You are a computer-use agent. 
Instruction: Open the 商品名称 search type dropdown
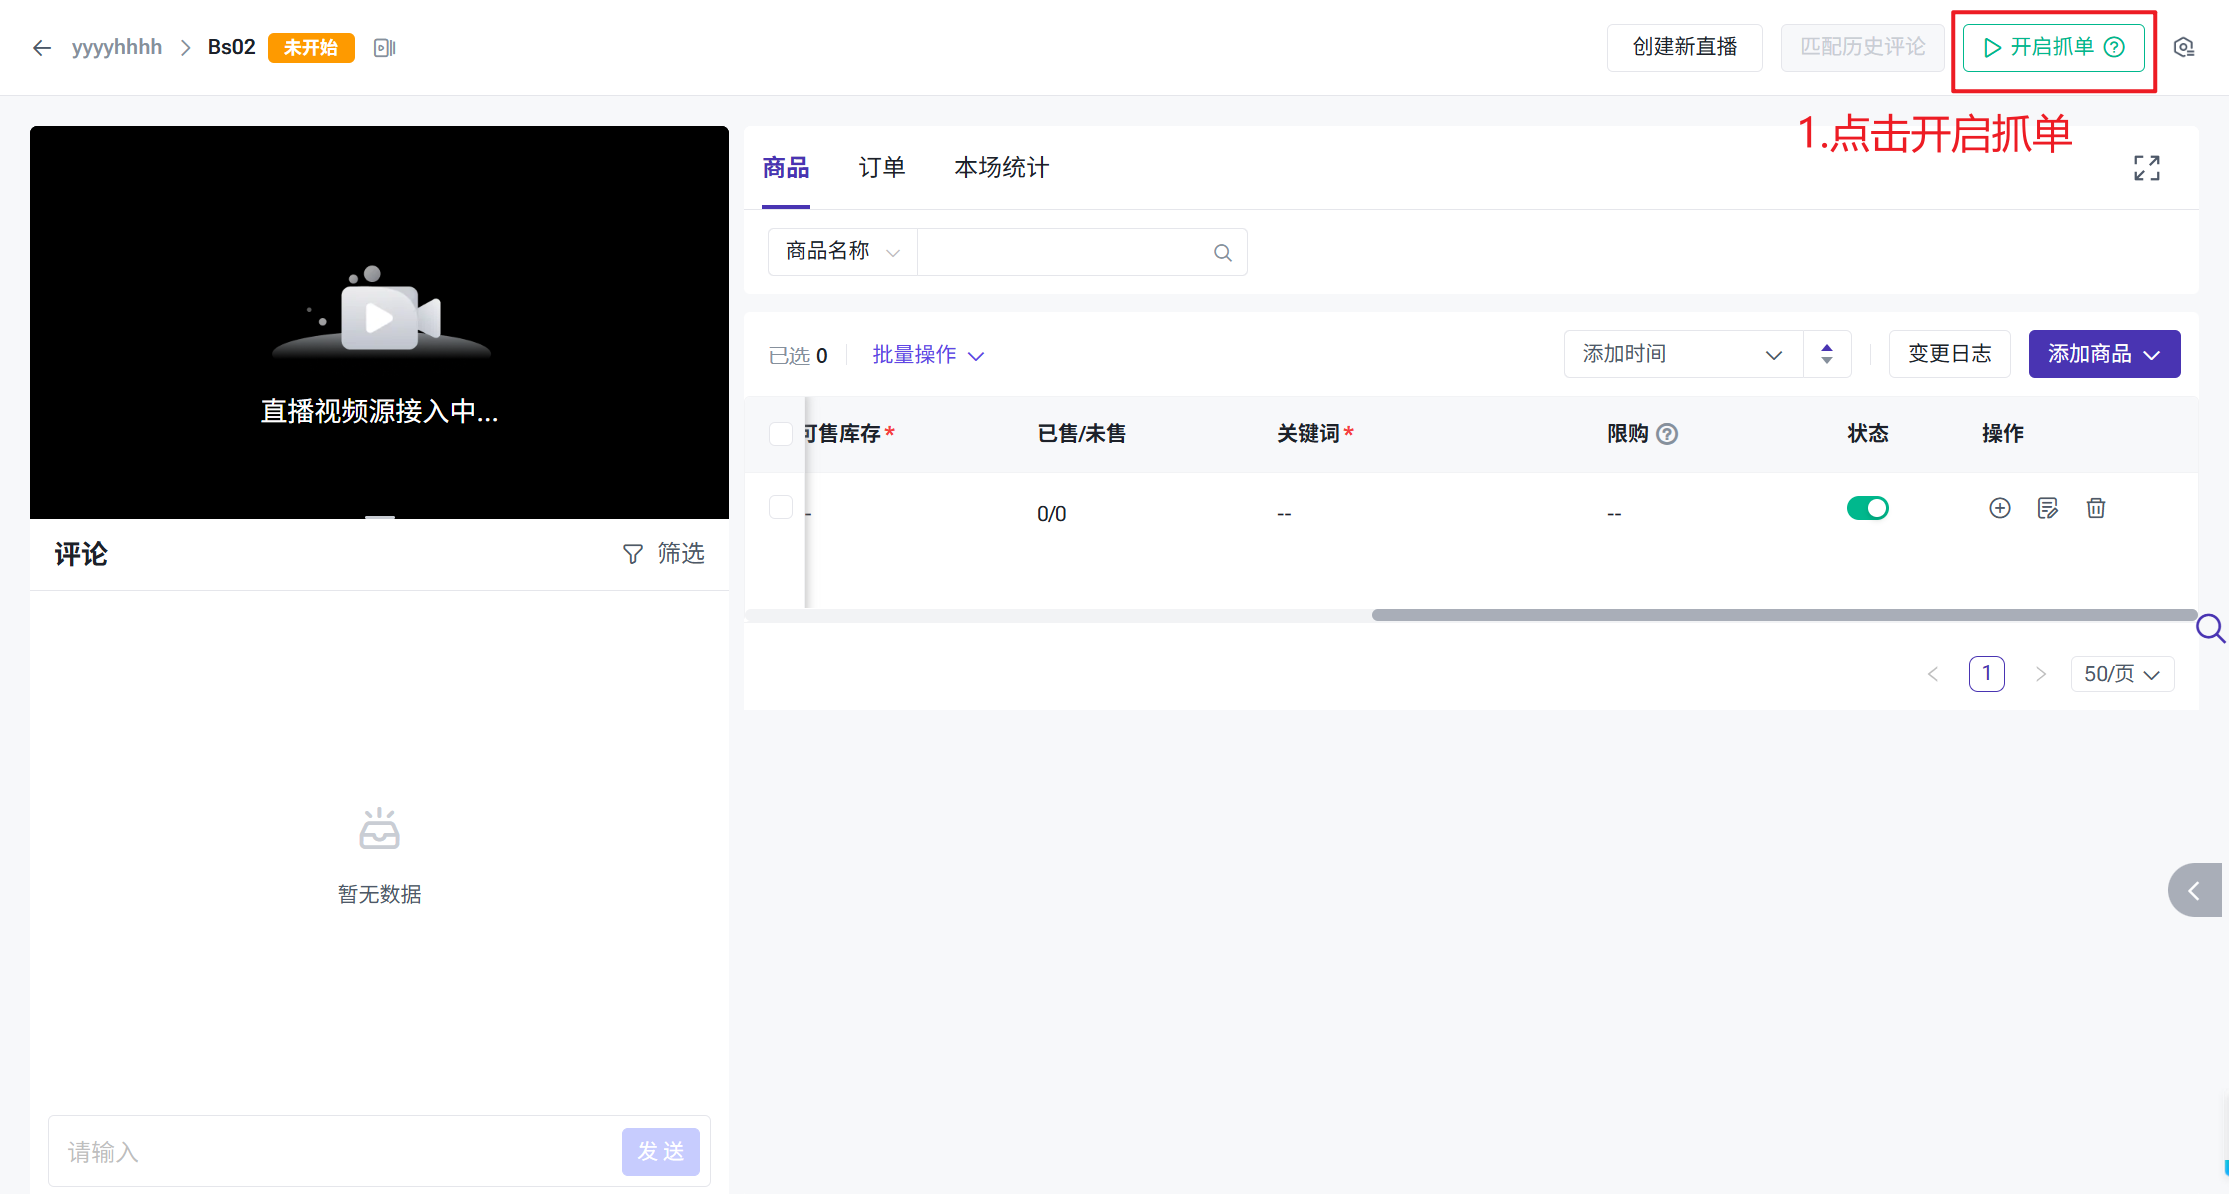click(843, 252)
